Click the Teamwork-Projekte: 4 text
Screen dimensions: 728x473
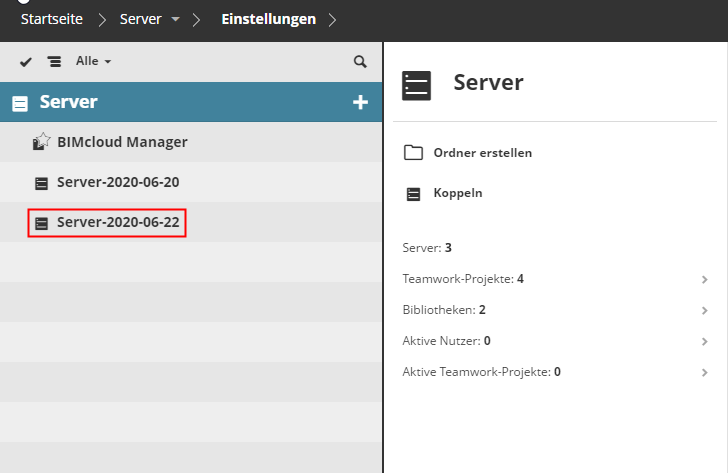click(x=463, y=279)
